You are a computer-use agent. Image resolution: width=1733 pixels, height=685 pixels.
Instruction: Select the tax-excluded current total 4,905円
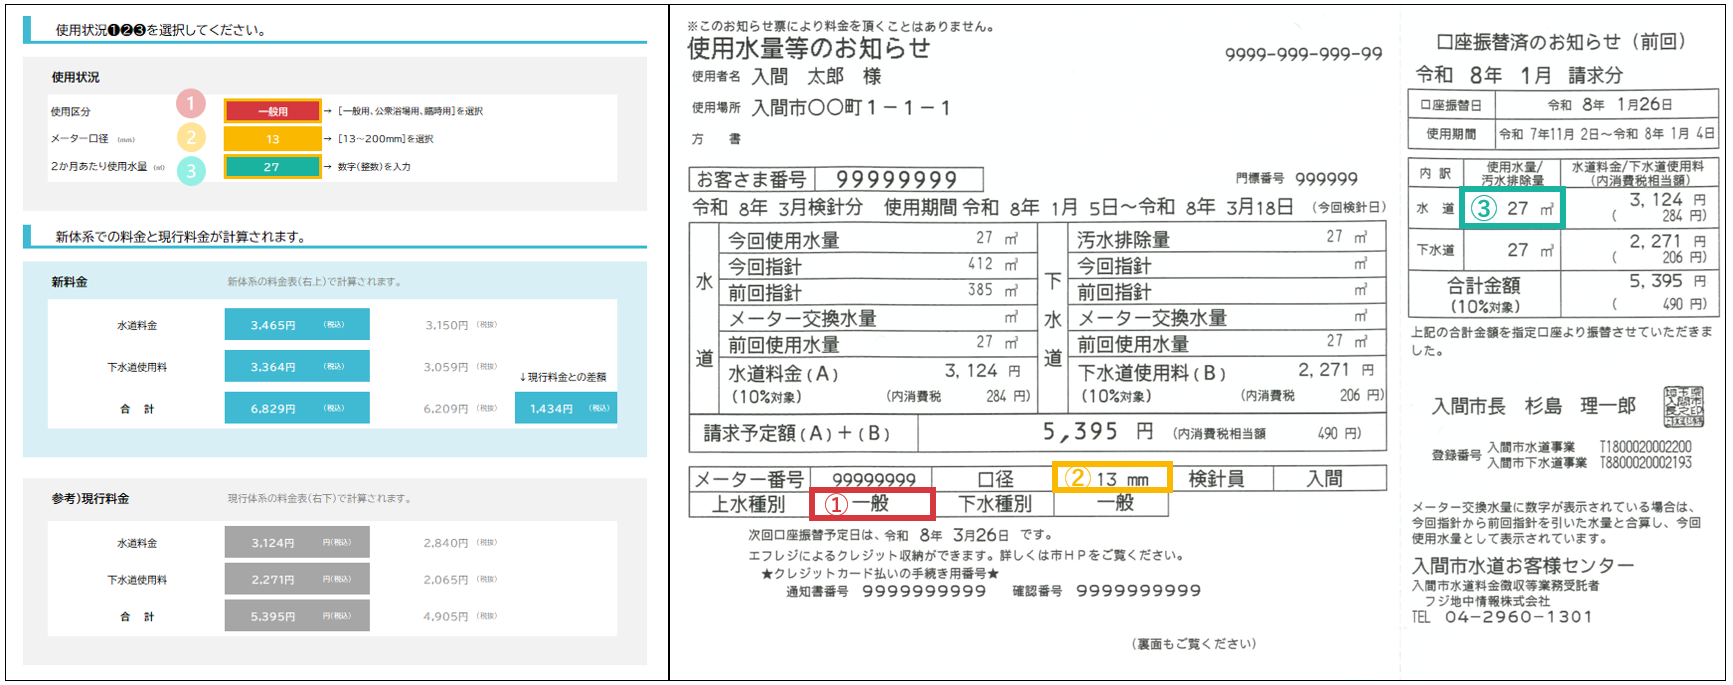(x=446, y=617)
